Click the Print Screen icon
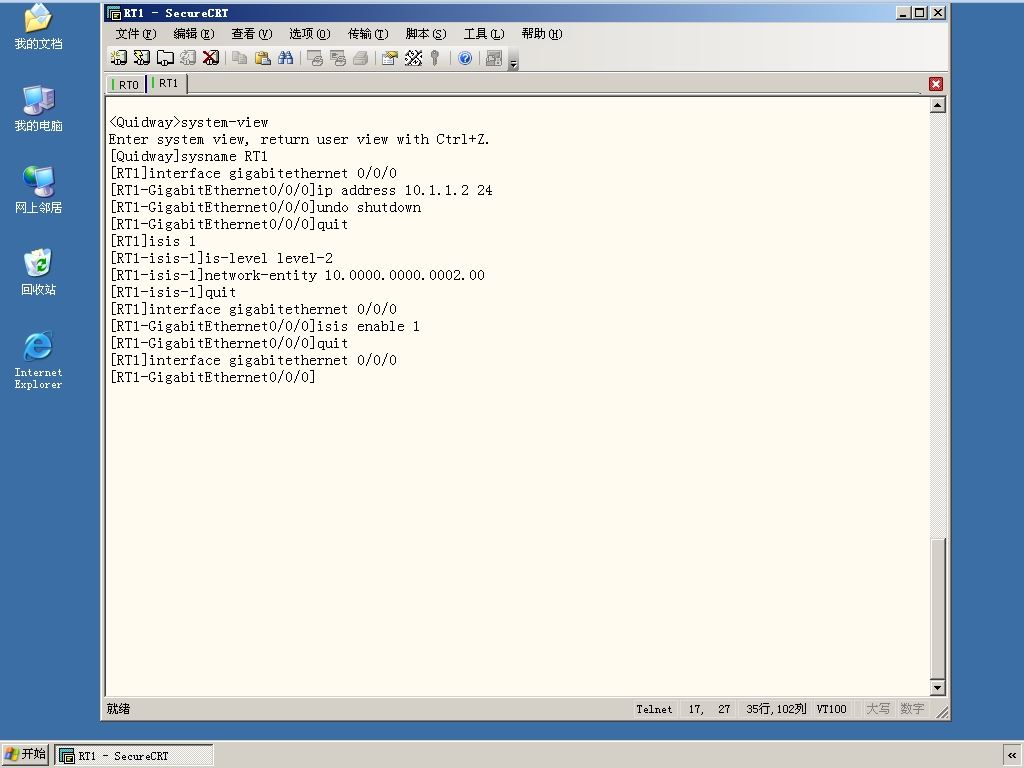 pos(315,58)
